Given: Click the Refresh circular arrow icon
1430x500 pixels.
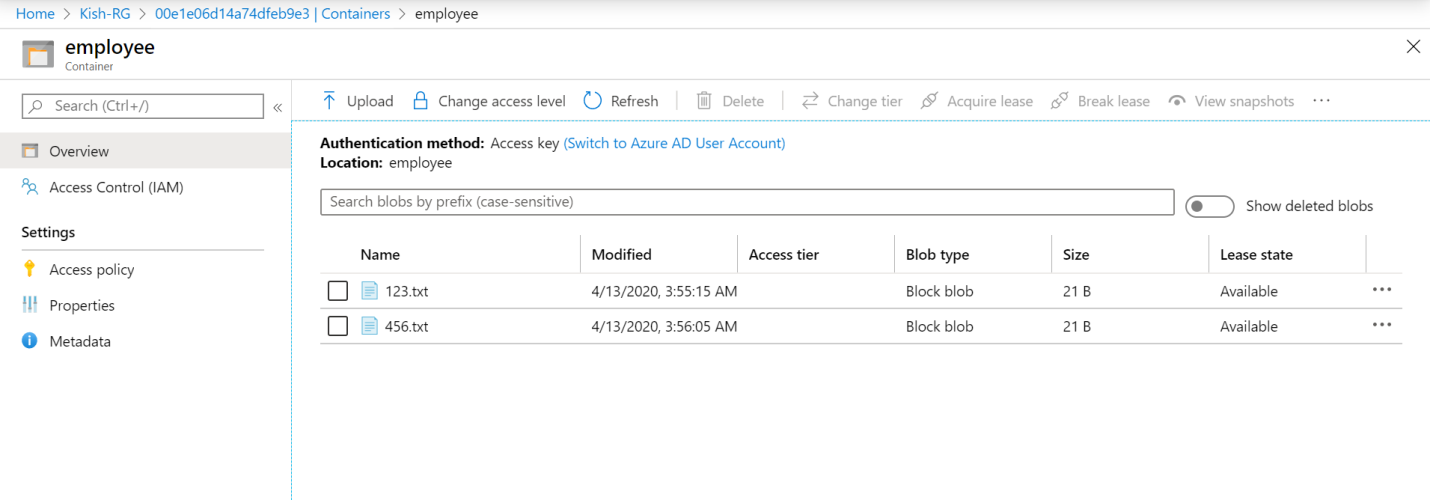Looking at the screenshot, I should (592, 101).
